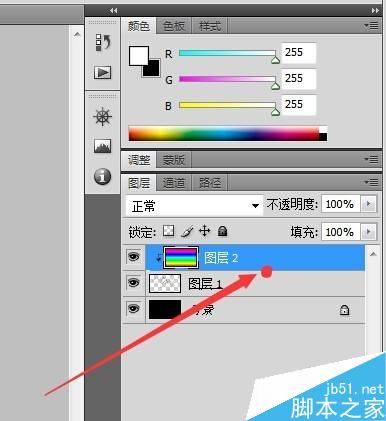Image resolution: width=386 pixels, height=421 pixels.
Task: Click the 图层 1 transparent thumbnail
Action: (165, 283)
